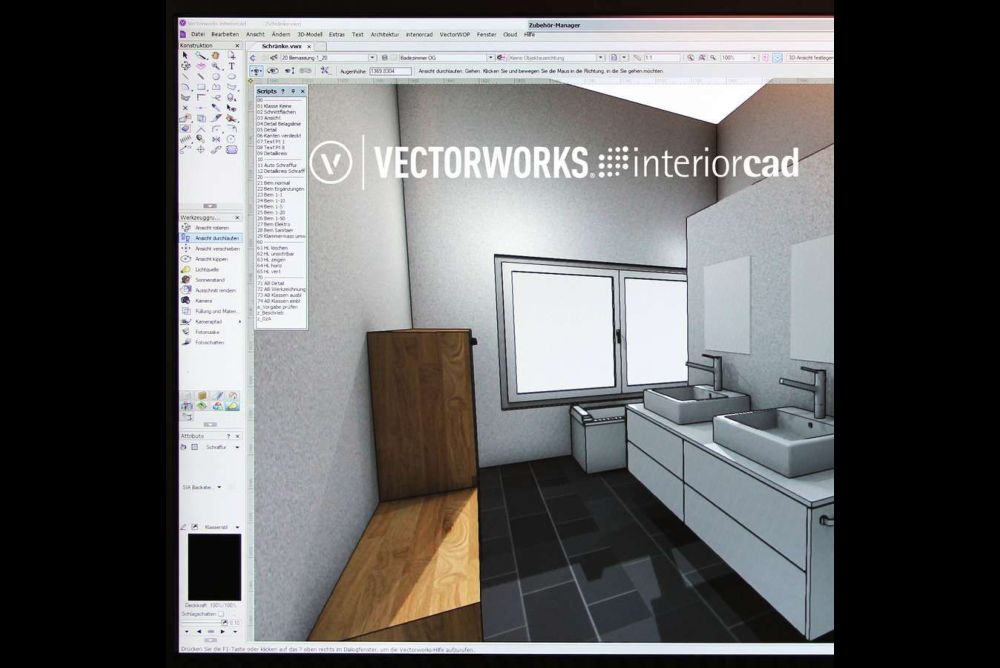The height and width of the screenshot is (668, 1000).
Task: Click the black fill color preview swatch
Action: click(214, 567)
